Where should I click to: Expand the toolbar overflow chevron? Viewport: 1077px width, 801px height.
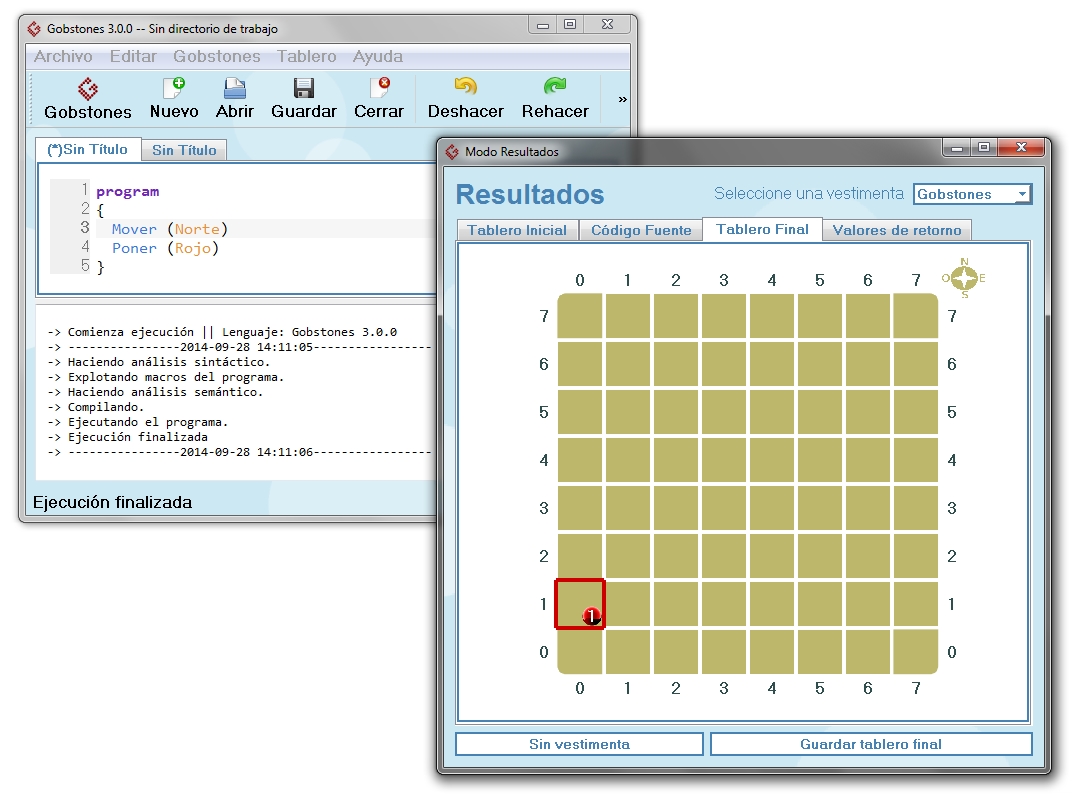[x=623, y=99]
